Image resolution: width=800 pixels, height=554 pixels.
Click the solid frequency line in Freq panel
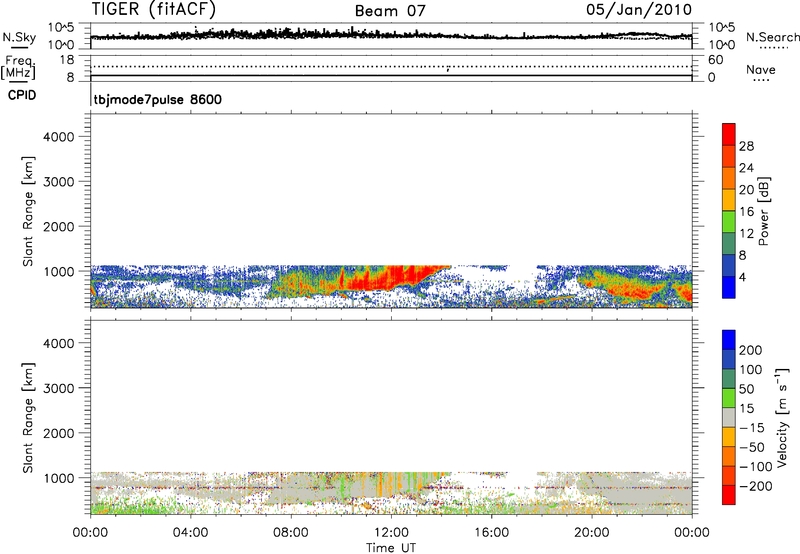391,76
